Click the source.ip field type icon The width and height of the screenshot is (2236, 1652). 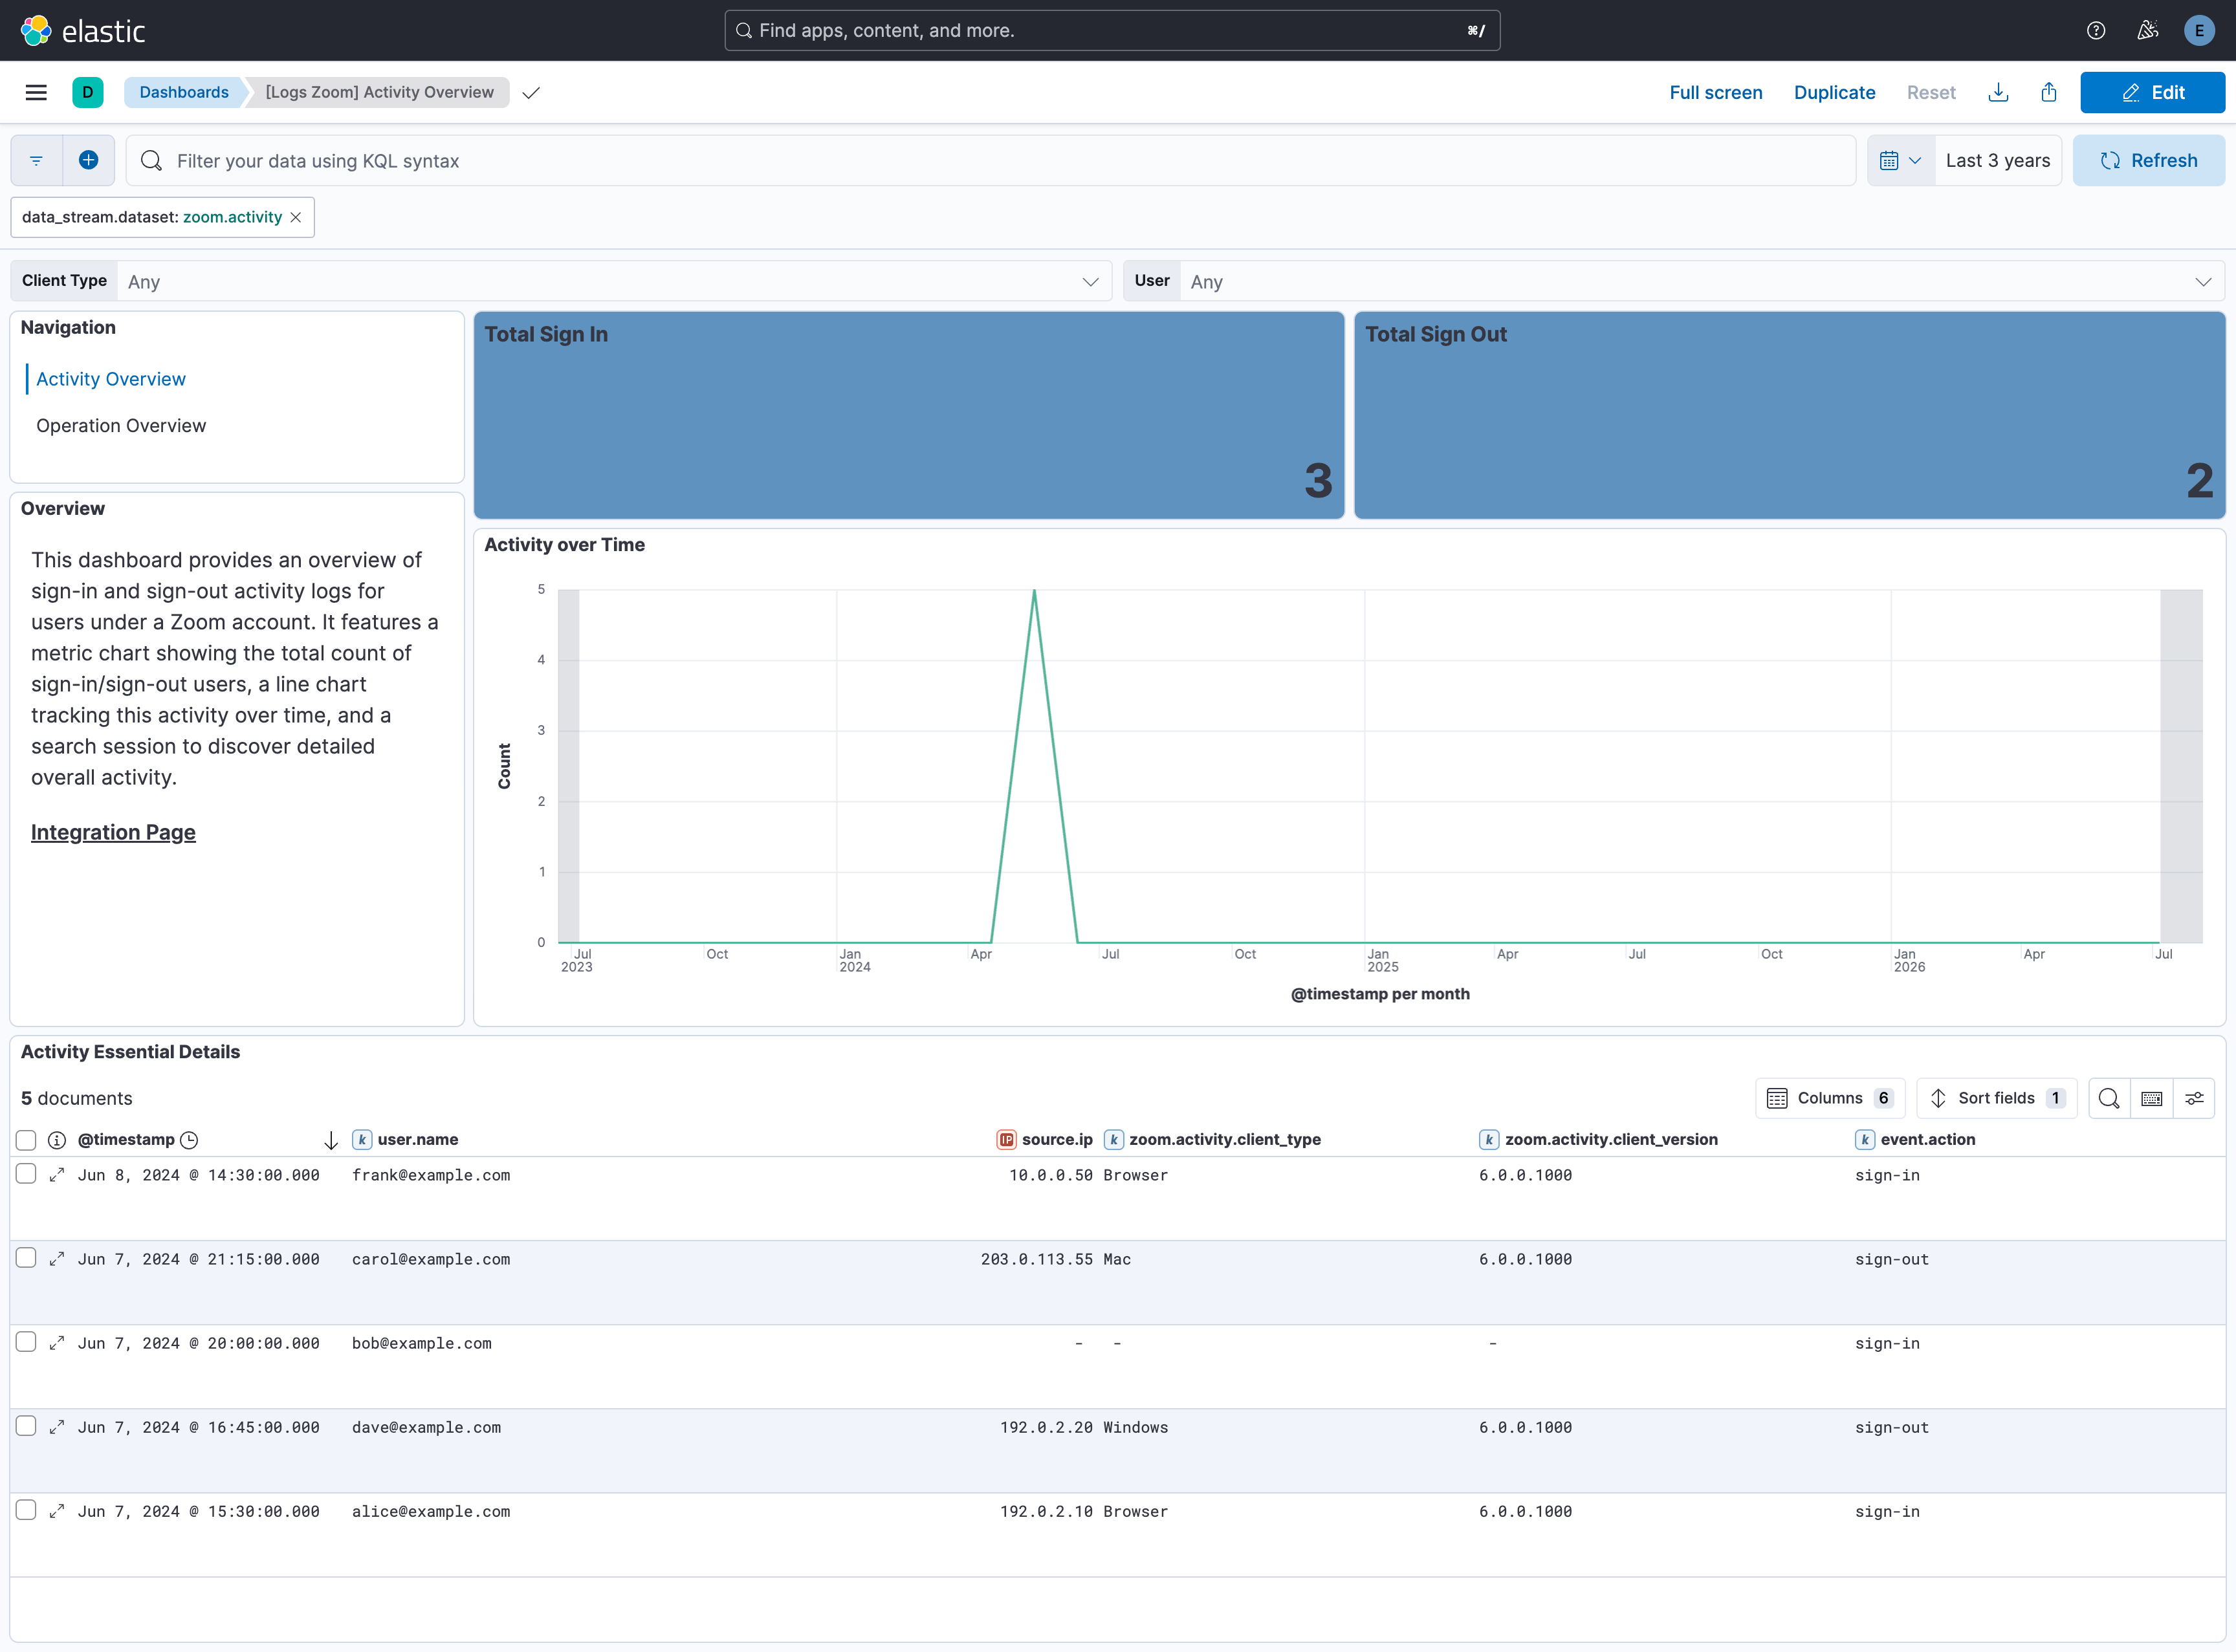(x=1006, y=1140)
